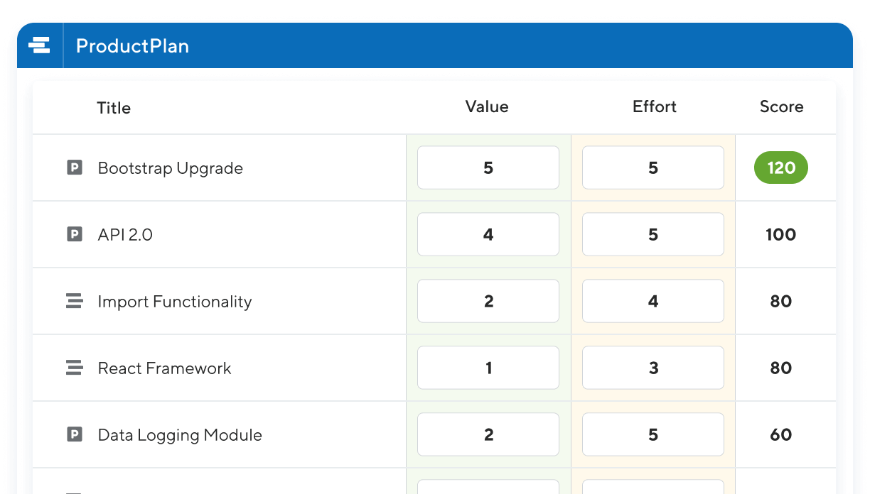Click the React Framework bars icon
Screen dimensions: 870x494
[x=74, y=368]
